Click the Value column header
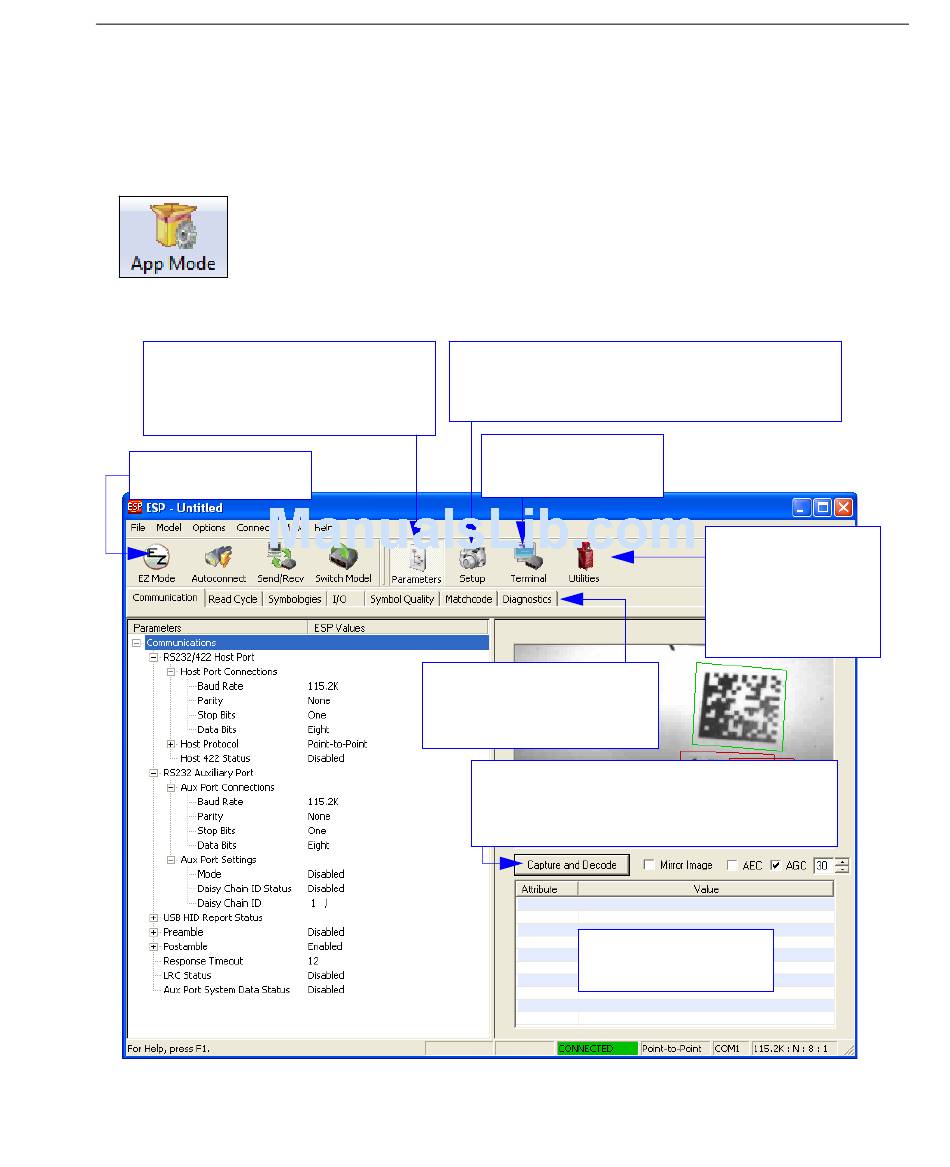Screen dimensions: 950x1167 [x=705, y=889]
